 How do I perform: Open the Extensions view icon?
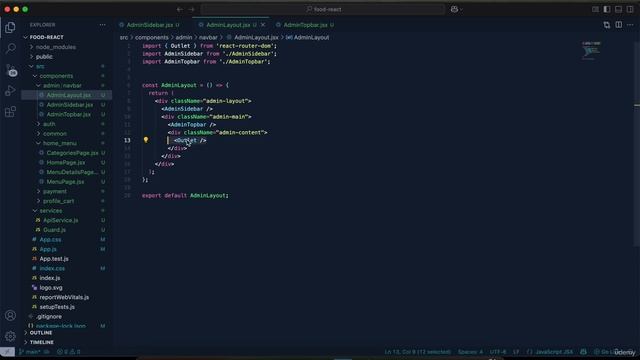pos(10,111)
